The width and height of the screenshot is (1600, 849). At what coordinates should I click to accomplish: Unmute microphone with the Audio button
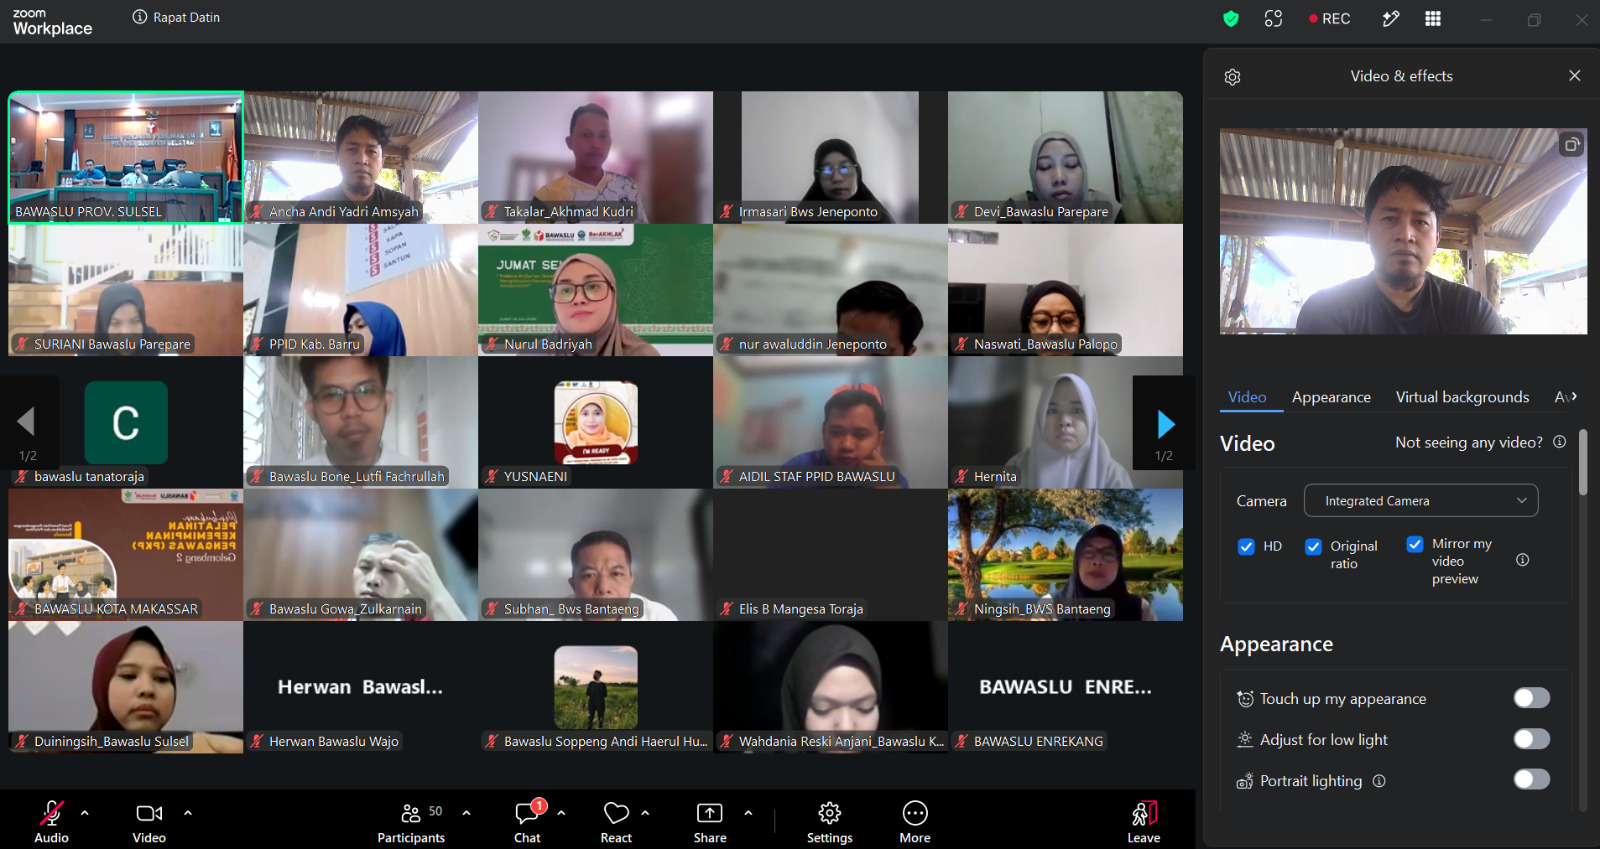(51, 821)
